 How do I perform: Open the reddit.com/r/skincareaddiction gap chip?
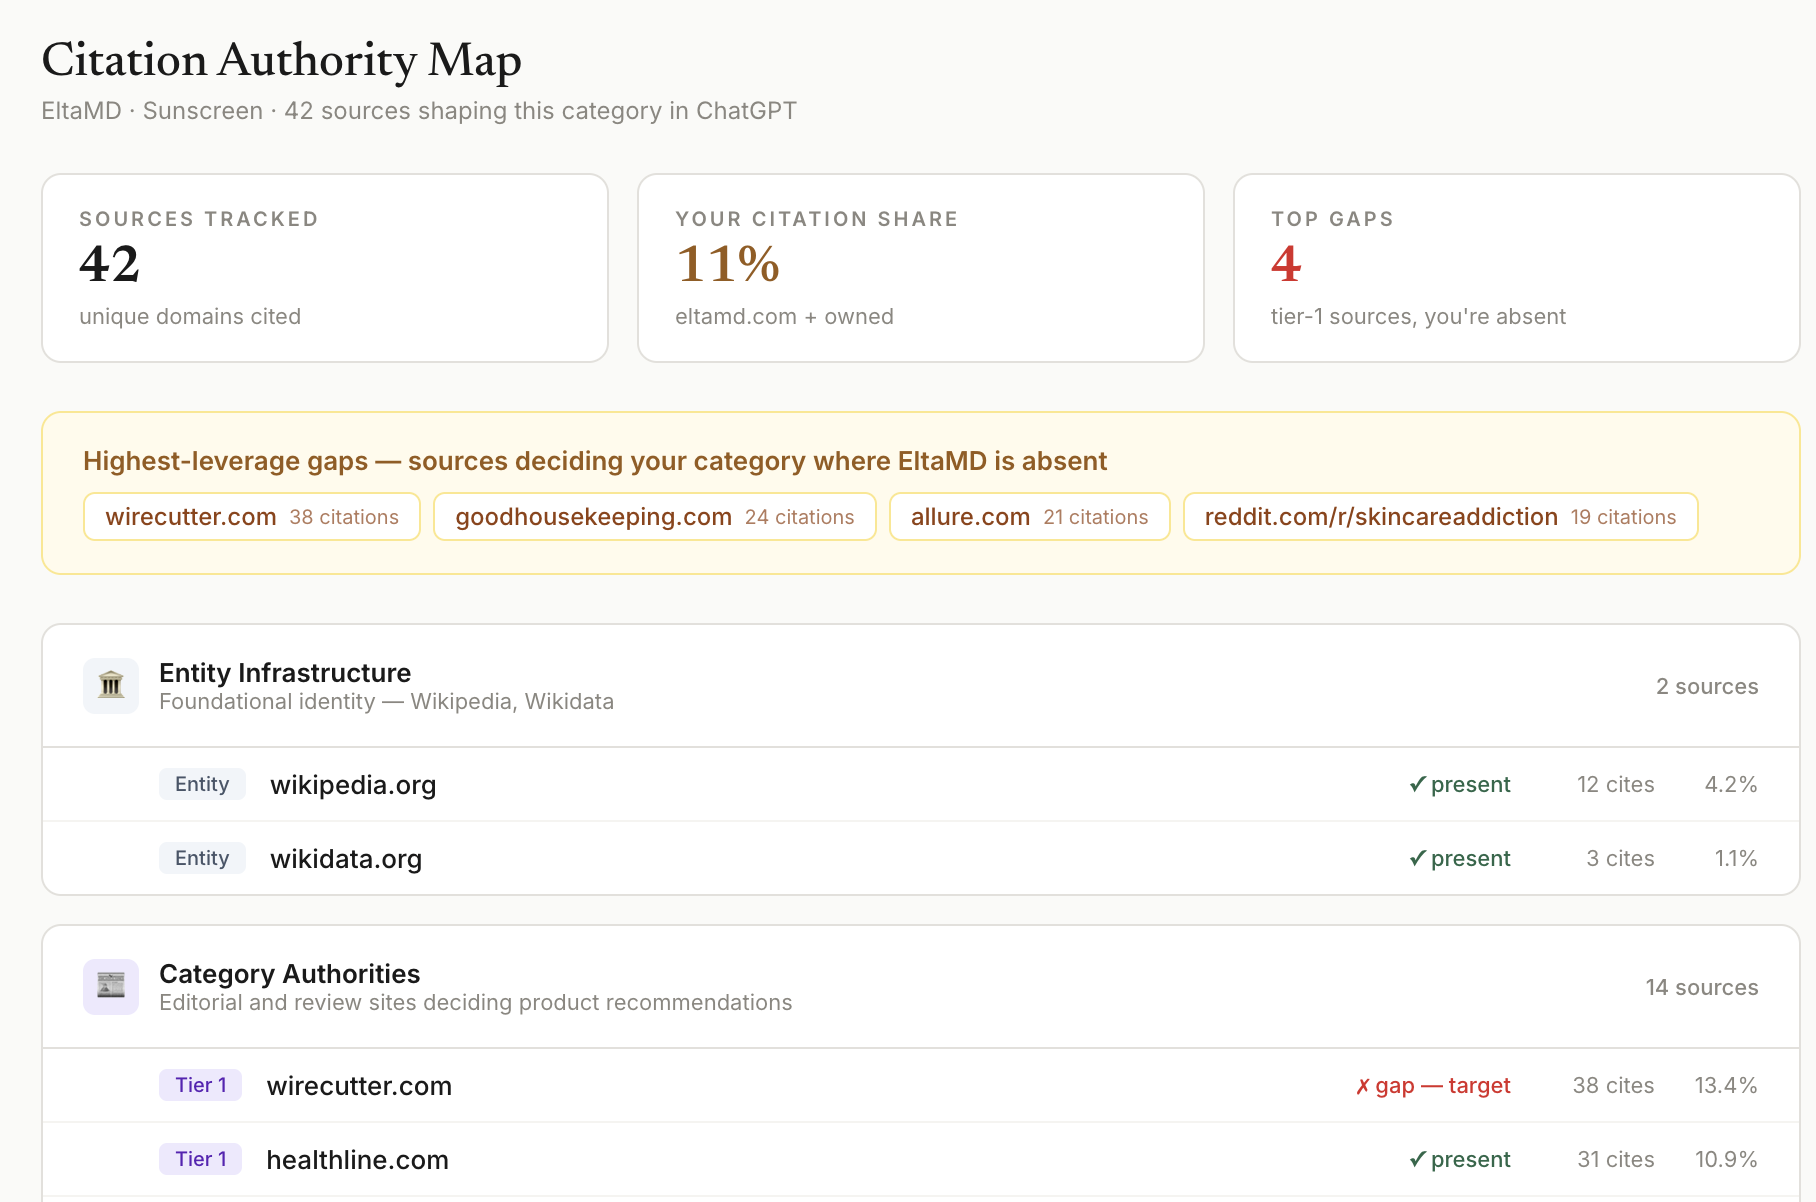(1441, 517)
